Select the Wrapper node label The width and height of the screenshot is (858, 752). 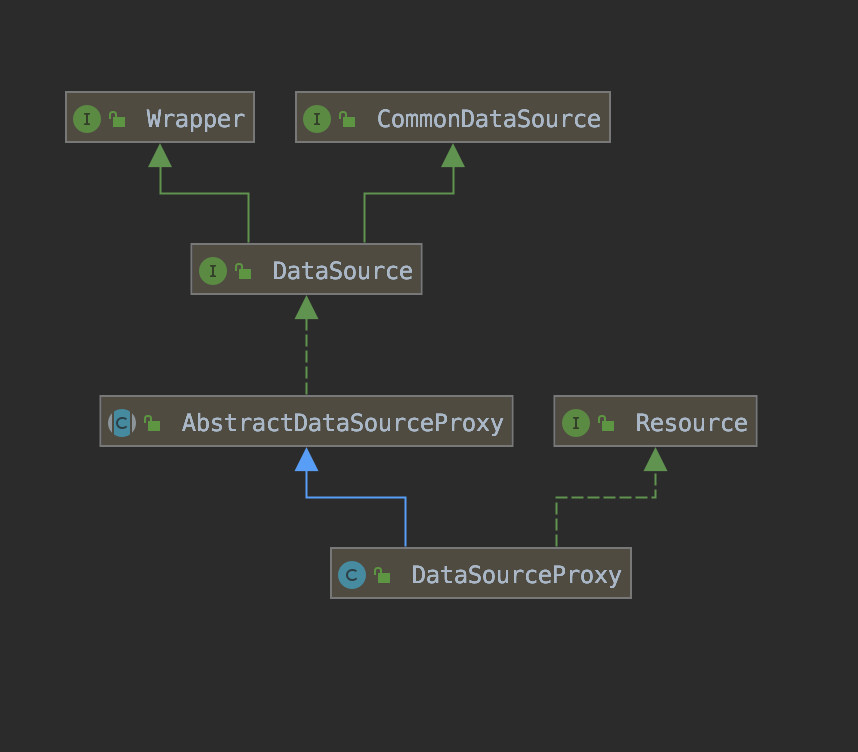point(195,119)
